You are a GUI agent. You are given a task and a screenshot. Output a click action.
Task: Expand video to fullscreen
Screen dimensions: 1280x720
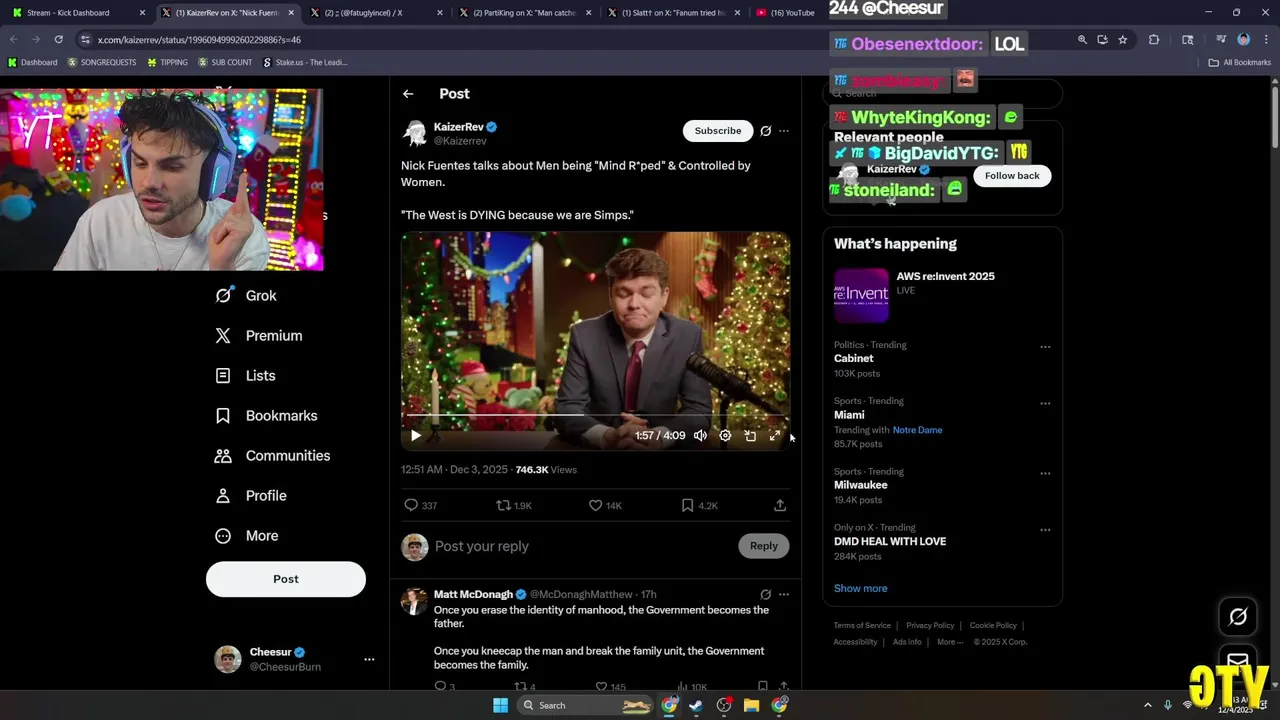[x=775, y=436]
